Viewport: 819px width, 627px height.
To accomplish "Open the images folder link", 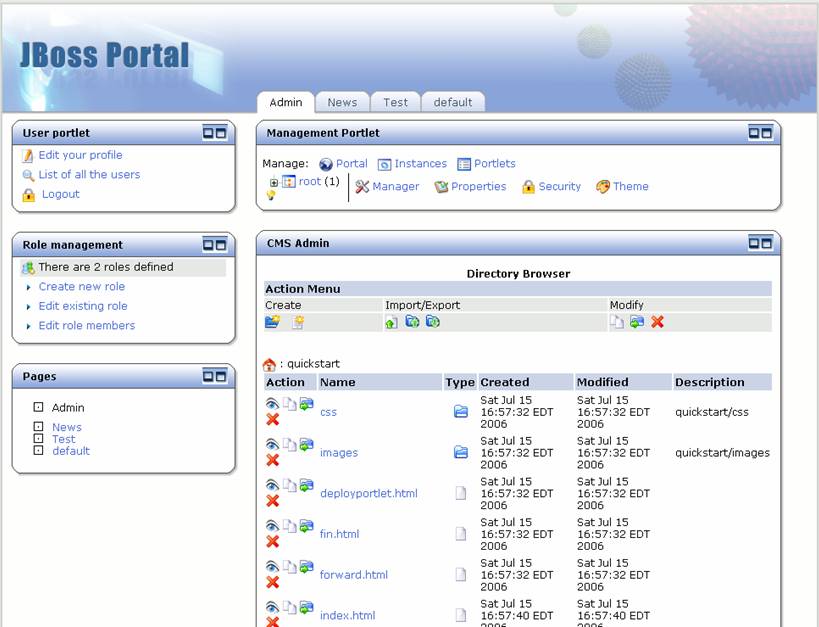I will (x=339, y=452).
